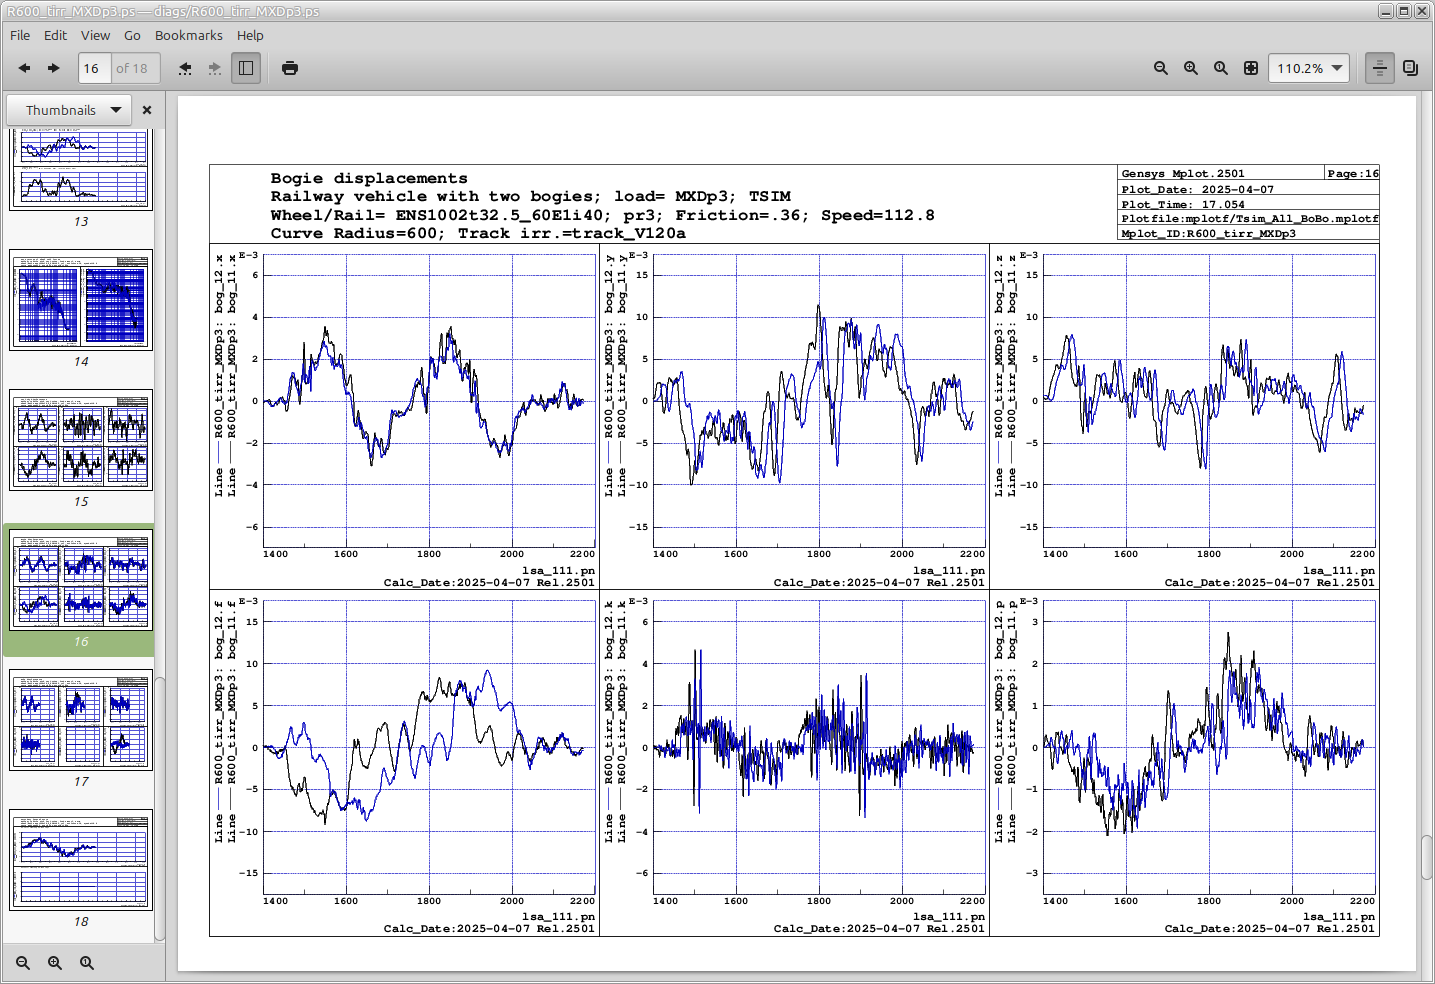Close the thumbnails side pane

click(x=147, y=110)
